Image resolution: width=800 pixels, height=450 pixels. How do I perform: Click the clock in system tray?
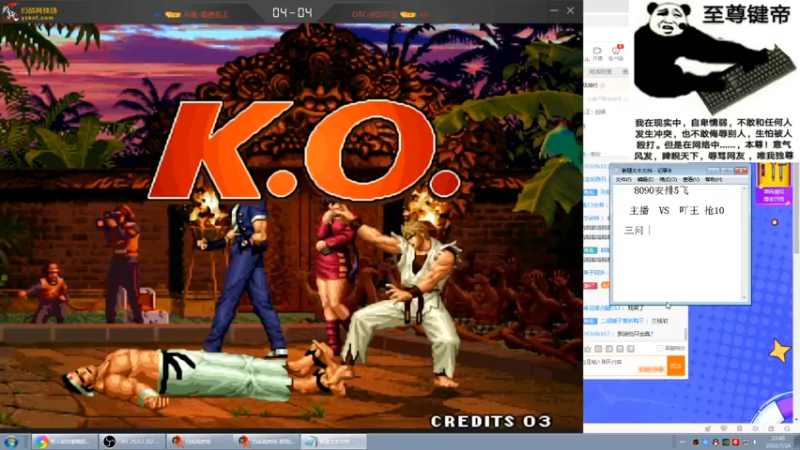tap(778, 442)
